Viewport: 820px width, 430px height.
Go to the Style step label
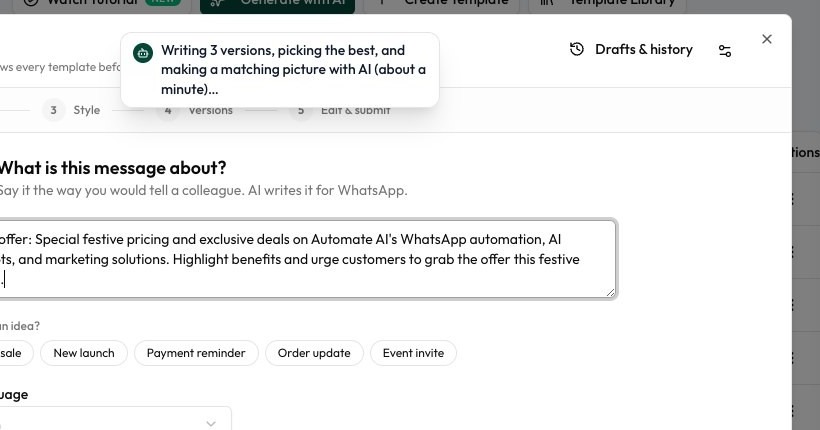tap(87, 110)
